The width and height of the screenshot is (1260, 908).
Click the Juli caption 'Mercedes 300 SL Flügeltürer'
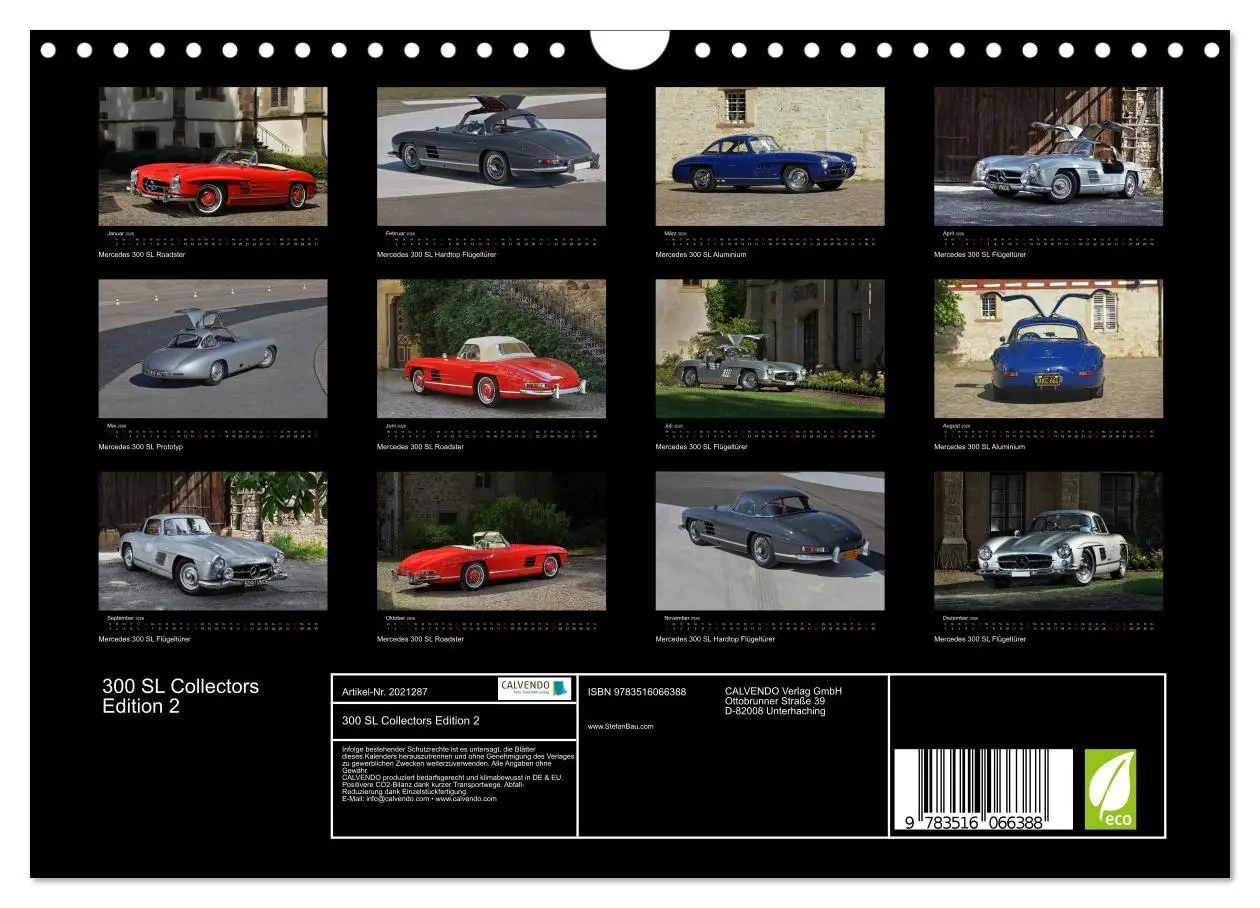702,447
